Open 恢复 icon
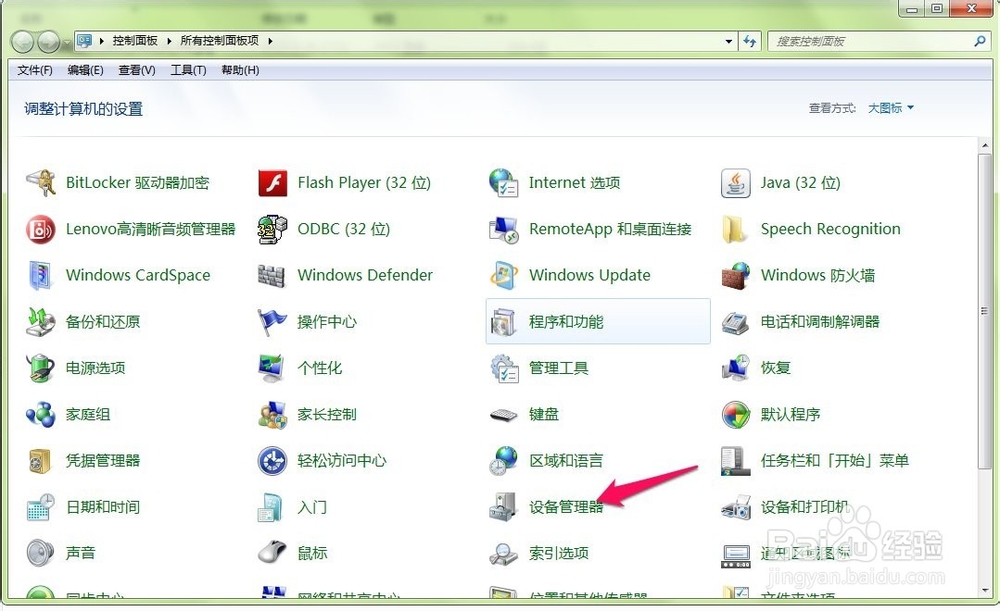 click(735, 368)
